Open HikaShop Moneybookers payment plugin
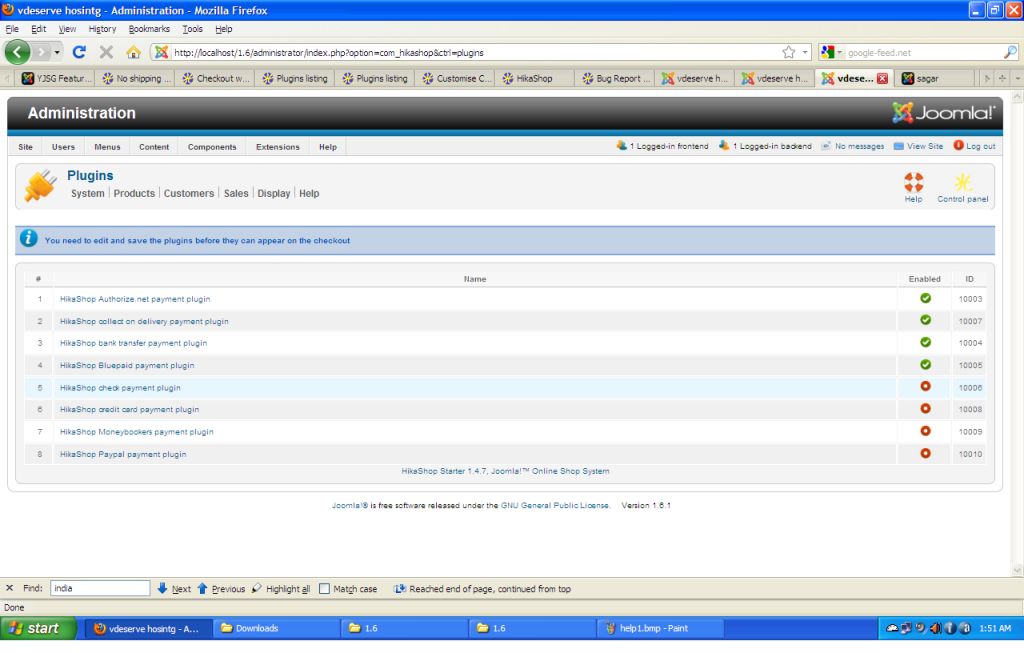The height and width of the screenshot is (653, 1024). (x=136, y=432)
